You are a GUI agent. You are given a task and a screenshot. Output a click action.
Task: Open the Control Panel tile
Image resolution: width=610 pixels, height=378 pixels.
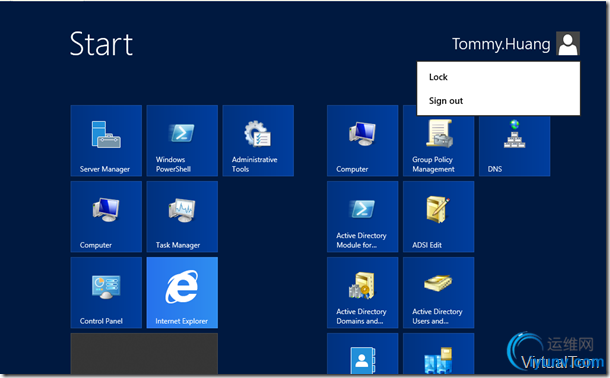click(x=106, y=292)
